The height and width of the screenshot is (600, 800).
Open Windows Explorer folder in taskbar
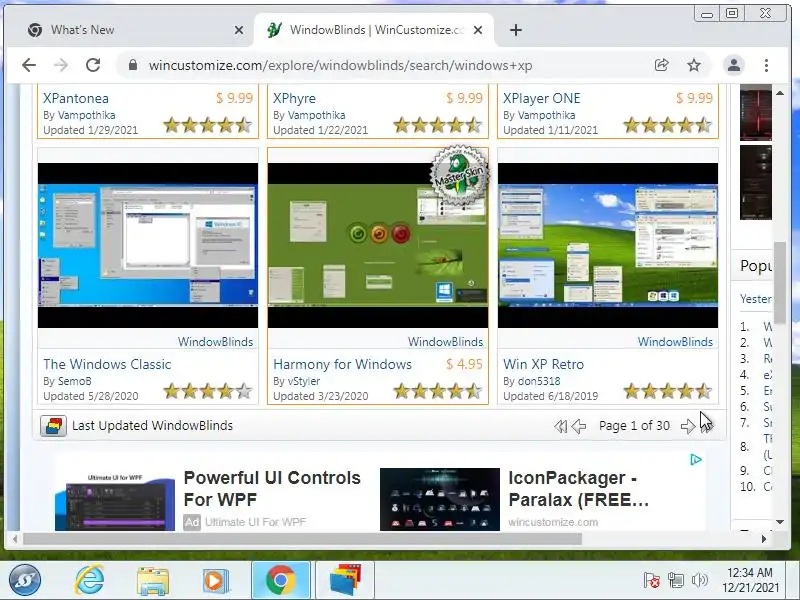(153, 581)
